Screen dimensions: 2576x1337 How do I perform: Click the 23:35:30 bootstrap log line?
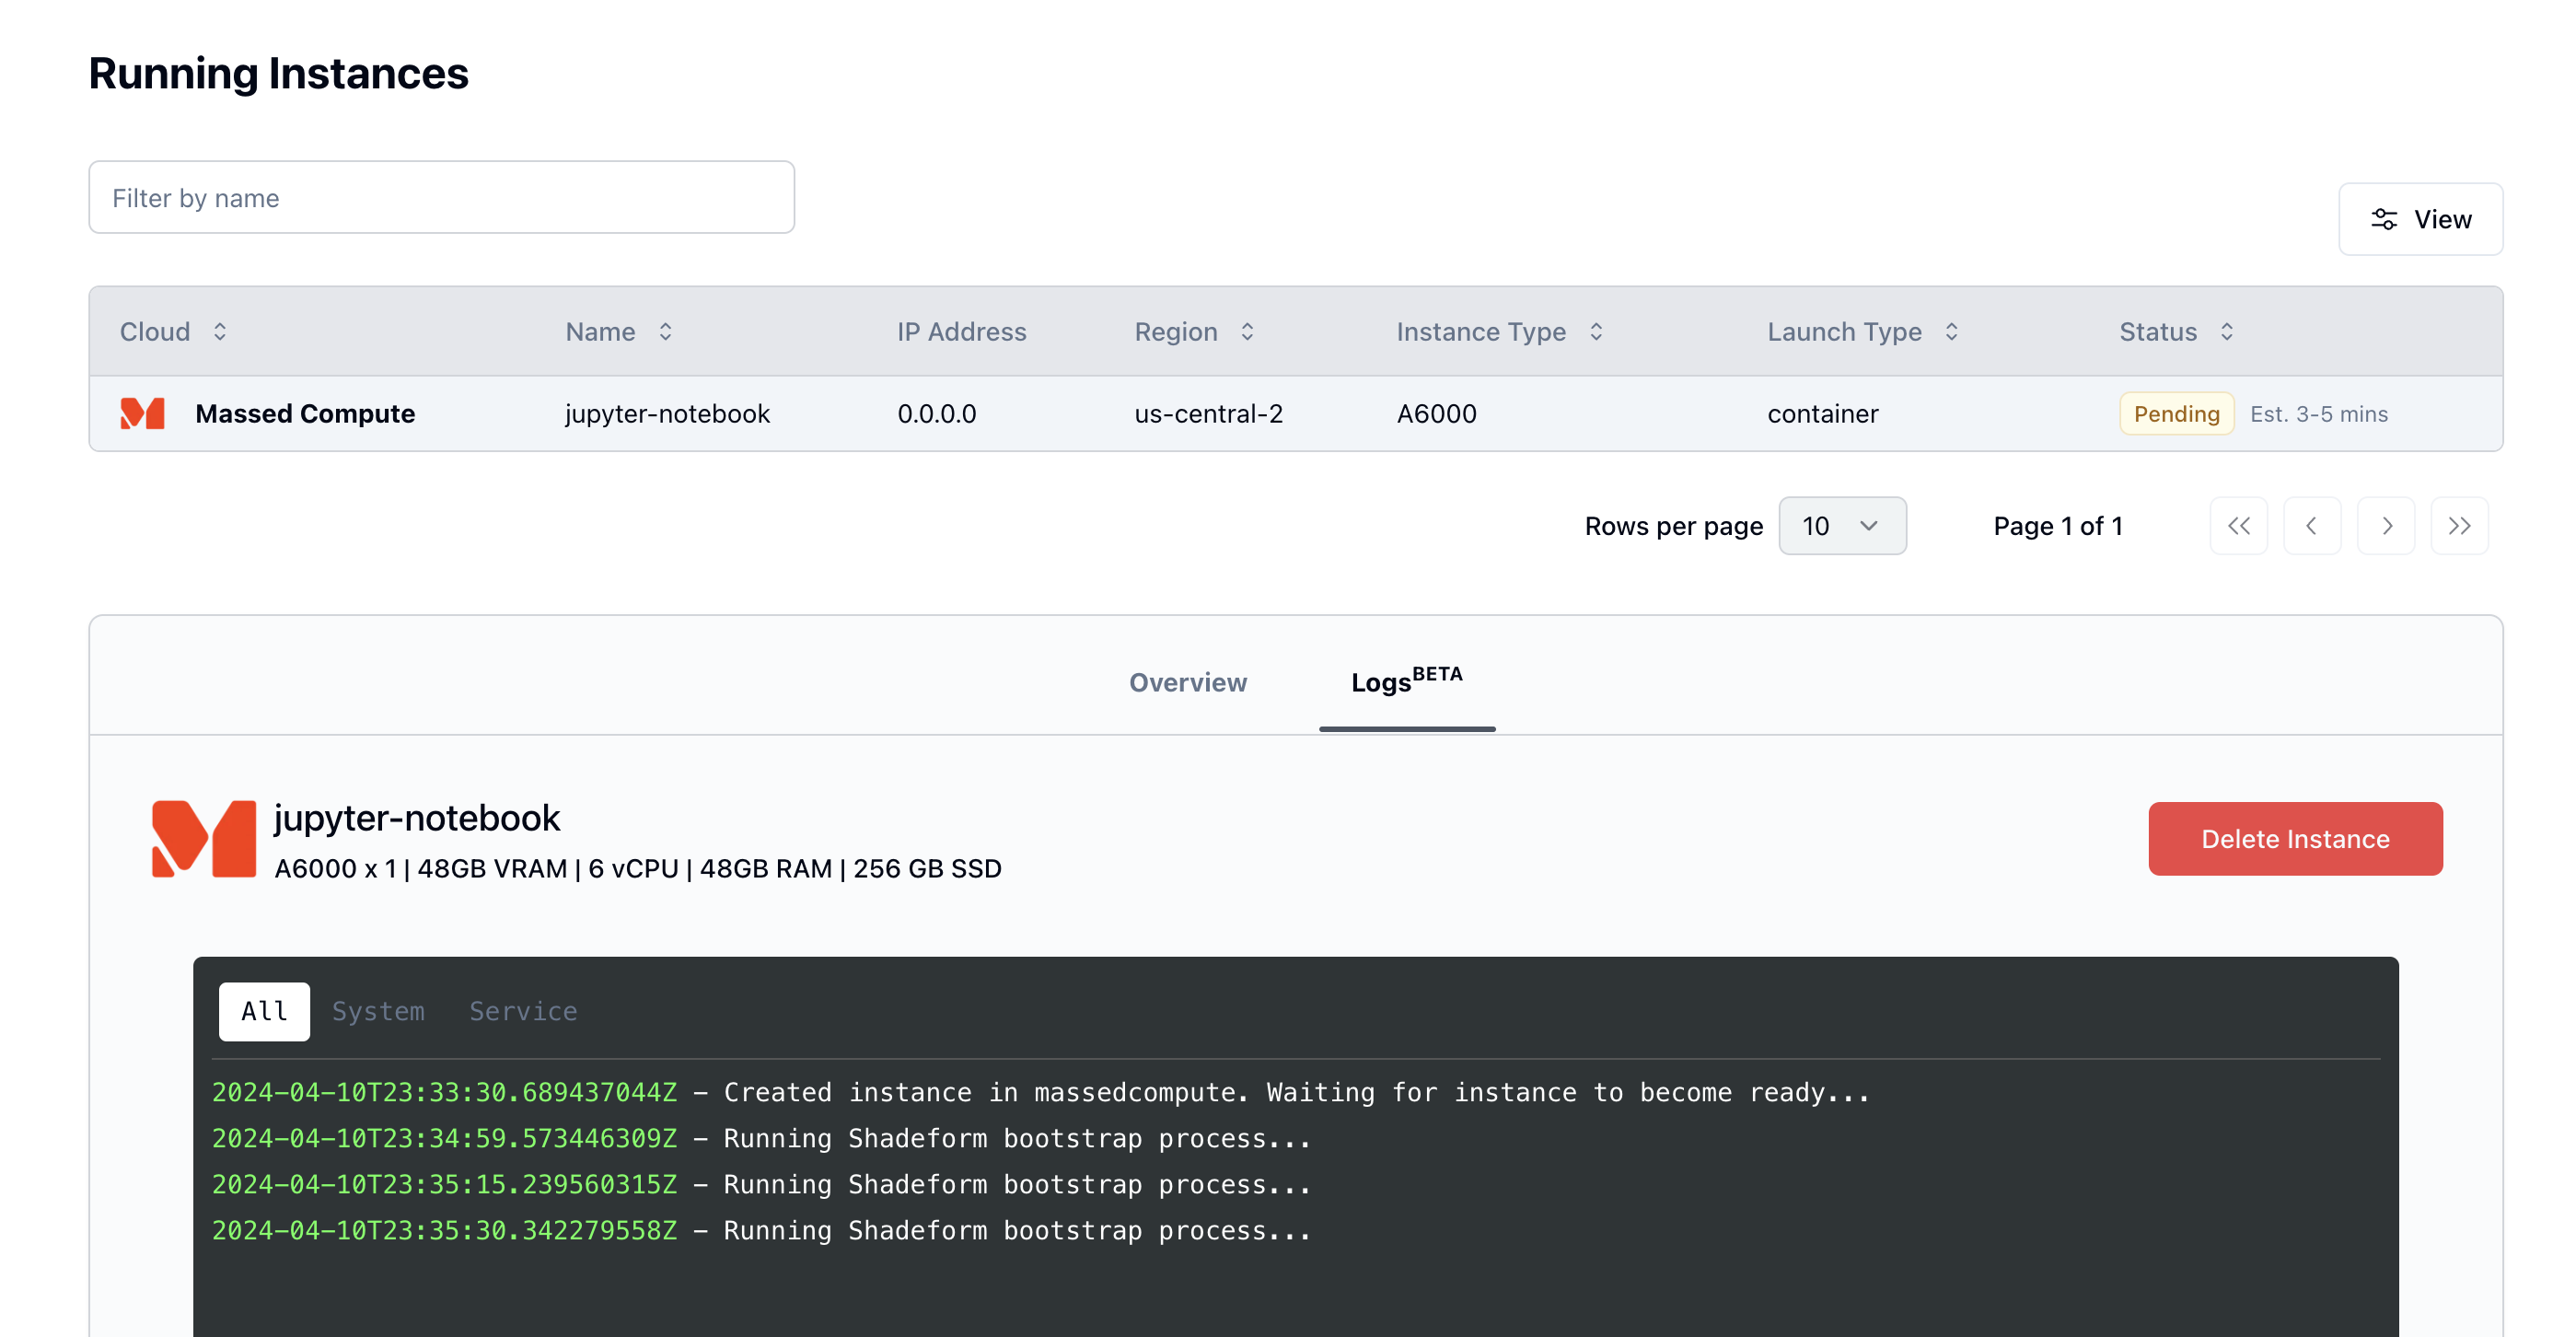point(761,1230)
